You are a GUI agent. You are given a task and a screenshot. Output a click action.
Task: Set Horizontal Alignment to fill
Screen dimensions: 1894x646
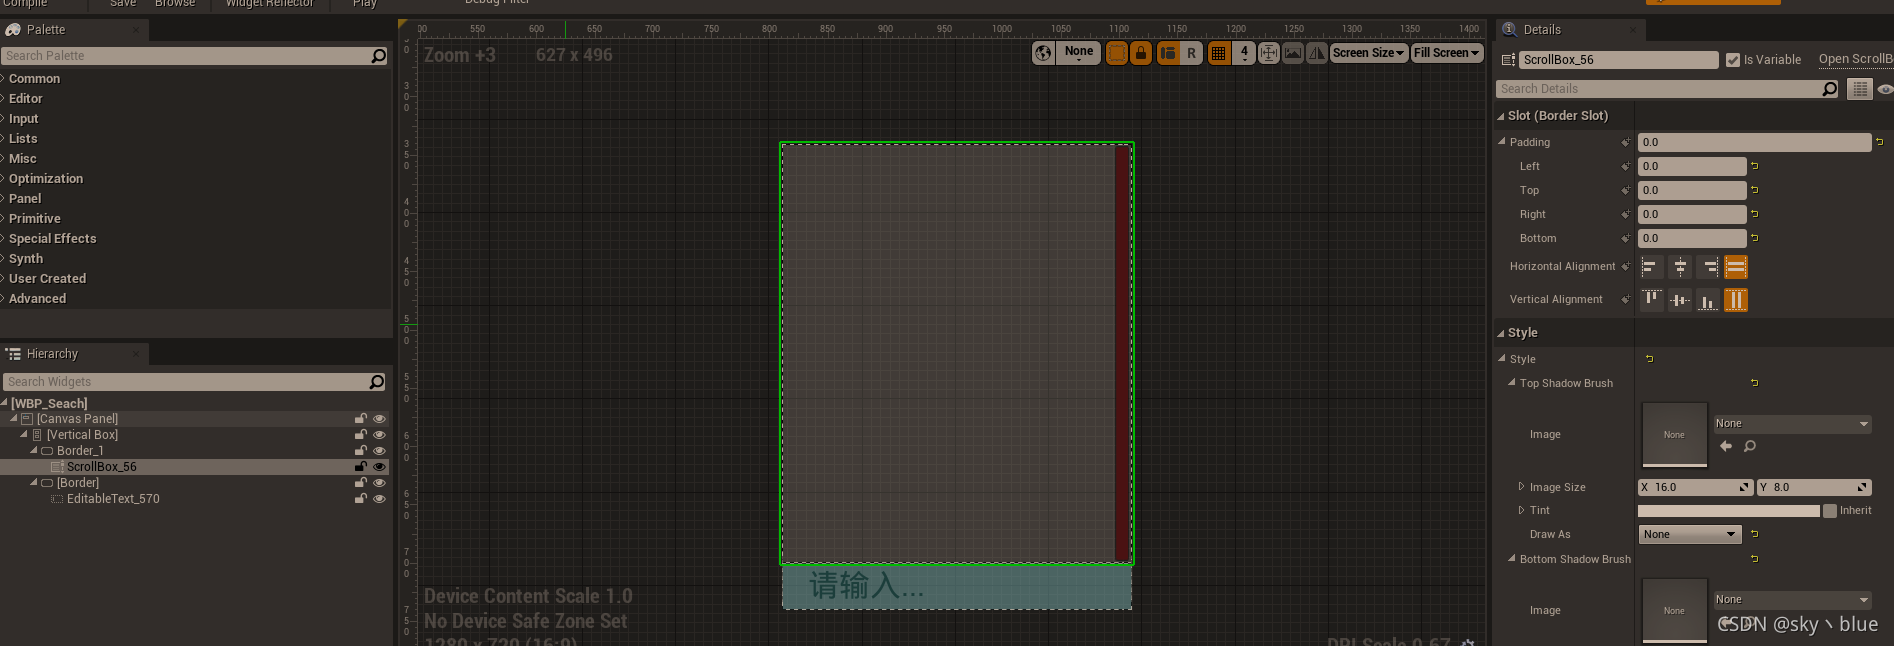pyautogui.click(x=1736, y=267)
